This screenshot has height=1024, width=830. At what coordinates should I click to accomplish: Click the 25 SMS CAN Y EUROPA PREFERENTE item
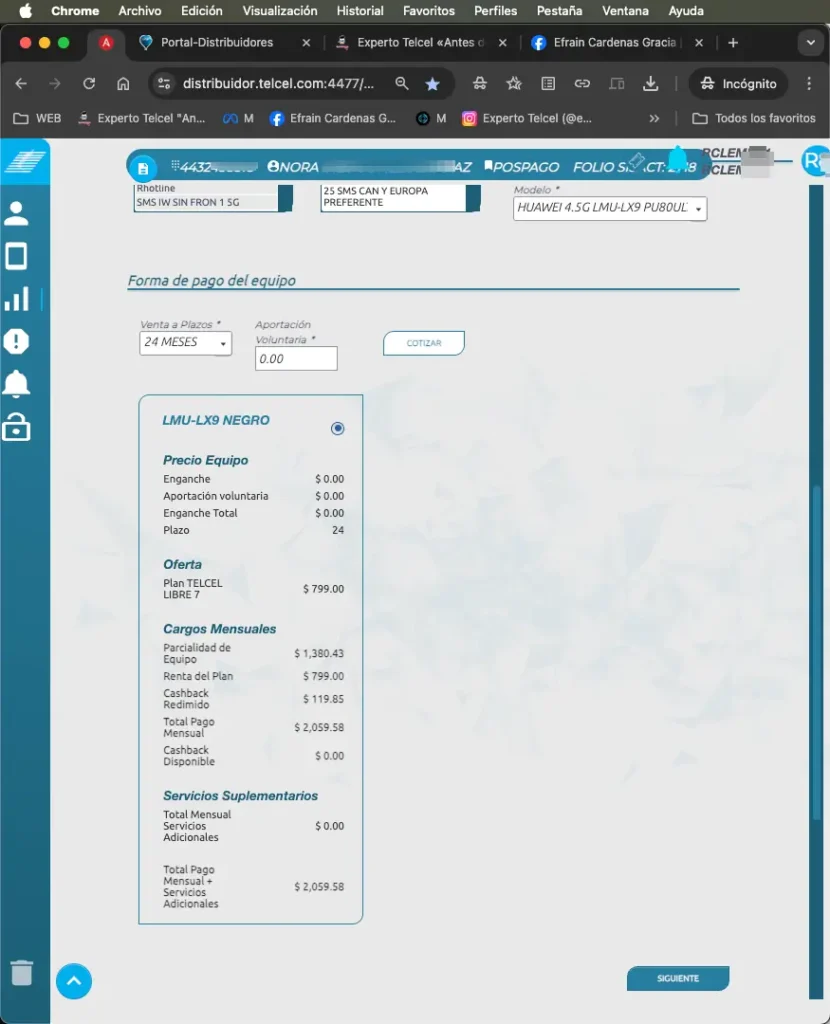click(x=375, y=197)
